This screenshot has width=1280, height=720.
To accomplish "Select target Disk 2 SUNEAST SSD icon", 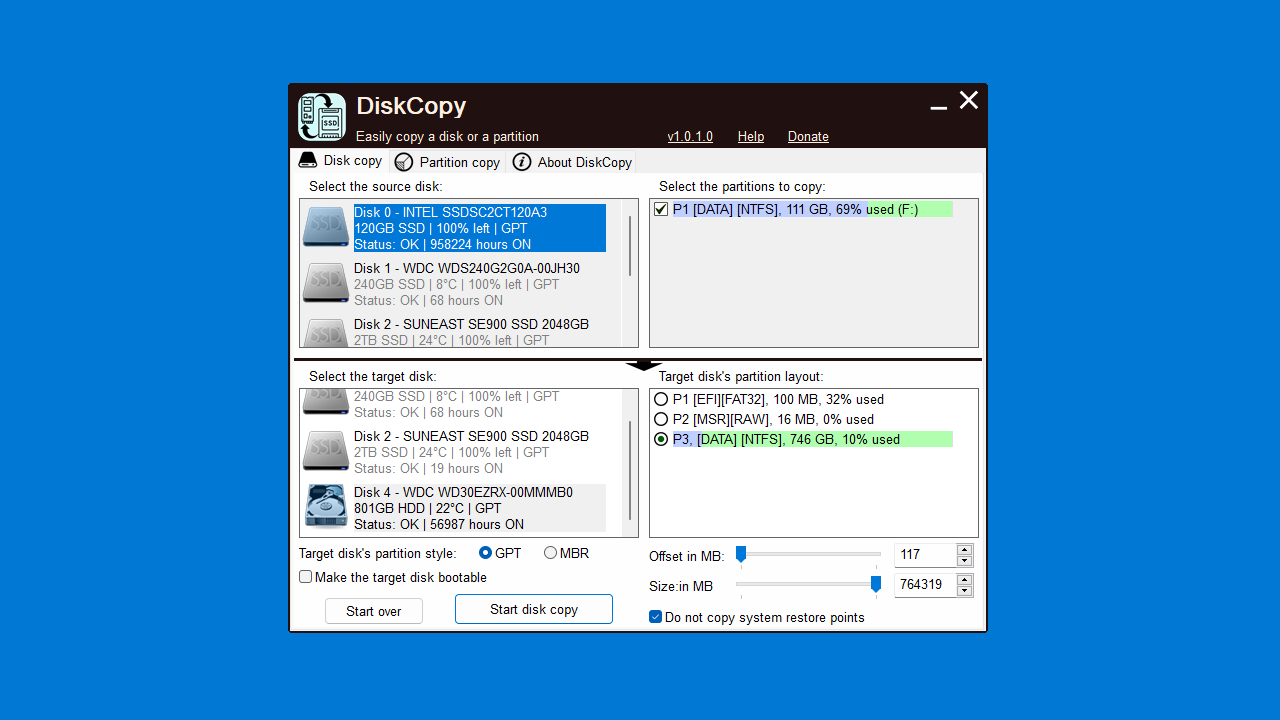I will 326,452.
